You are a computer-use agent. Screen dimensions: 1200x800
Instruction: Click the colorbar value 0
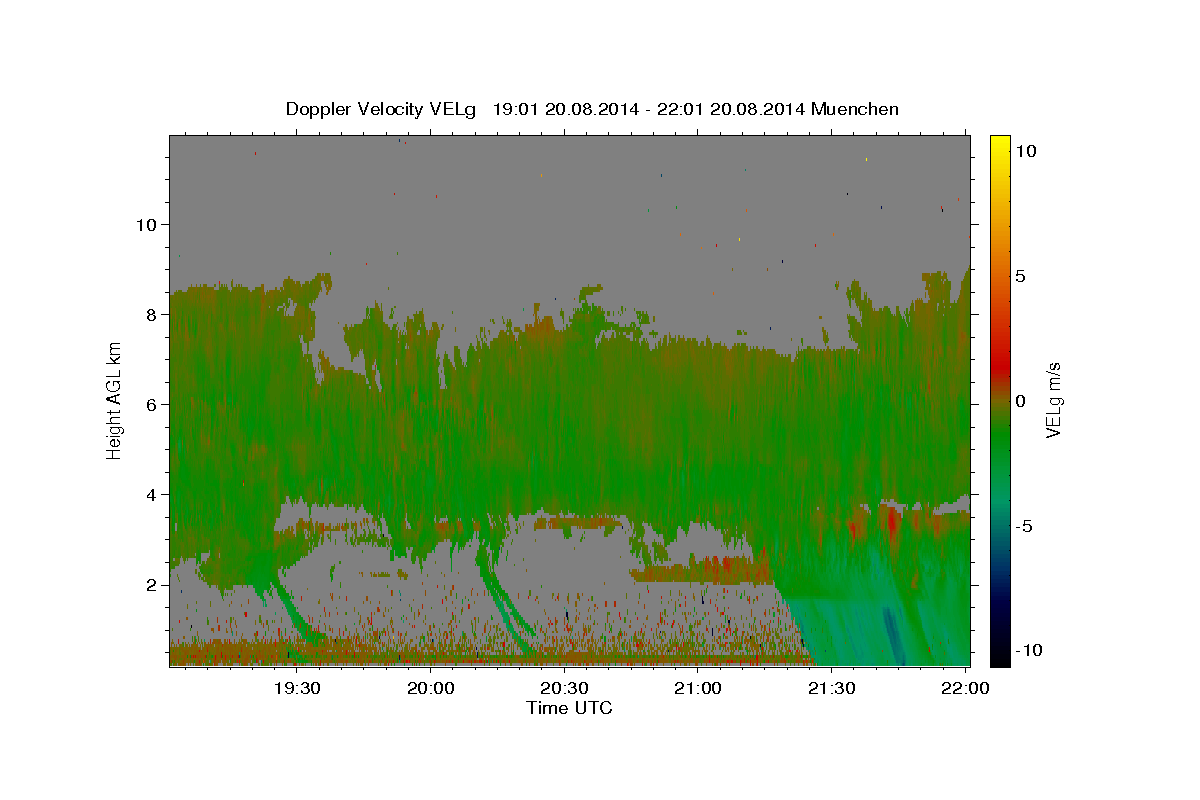(1020, 401)
